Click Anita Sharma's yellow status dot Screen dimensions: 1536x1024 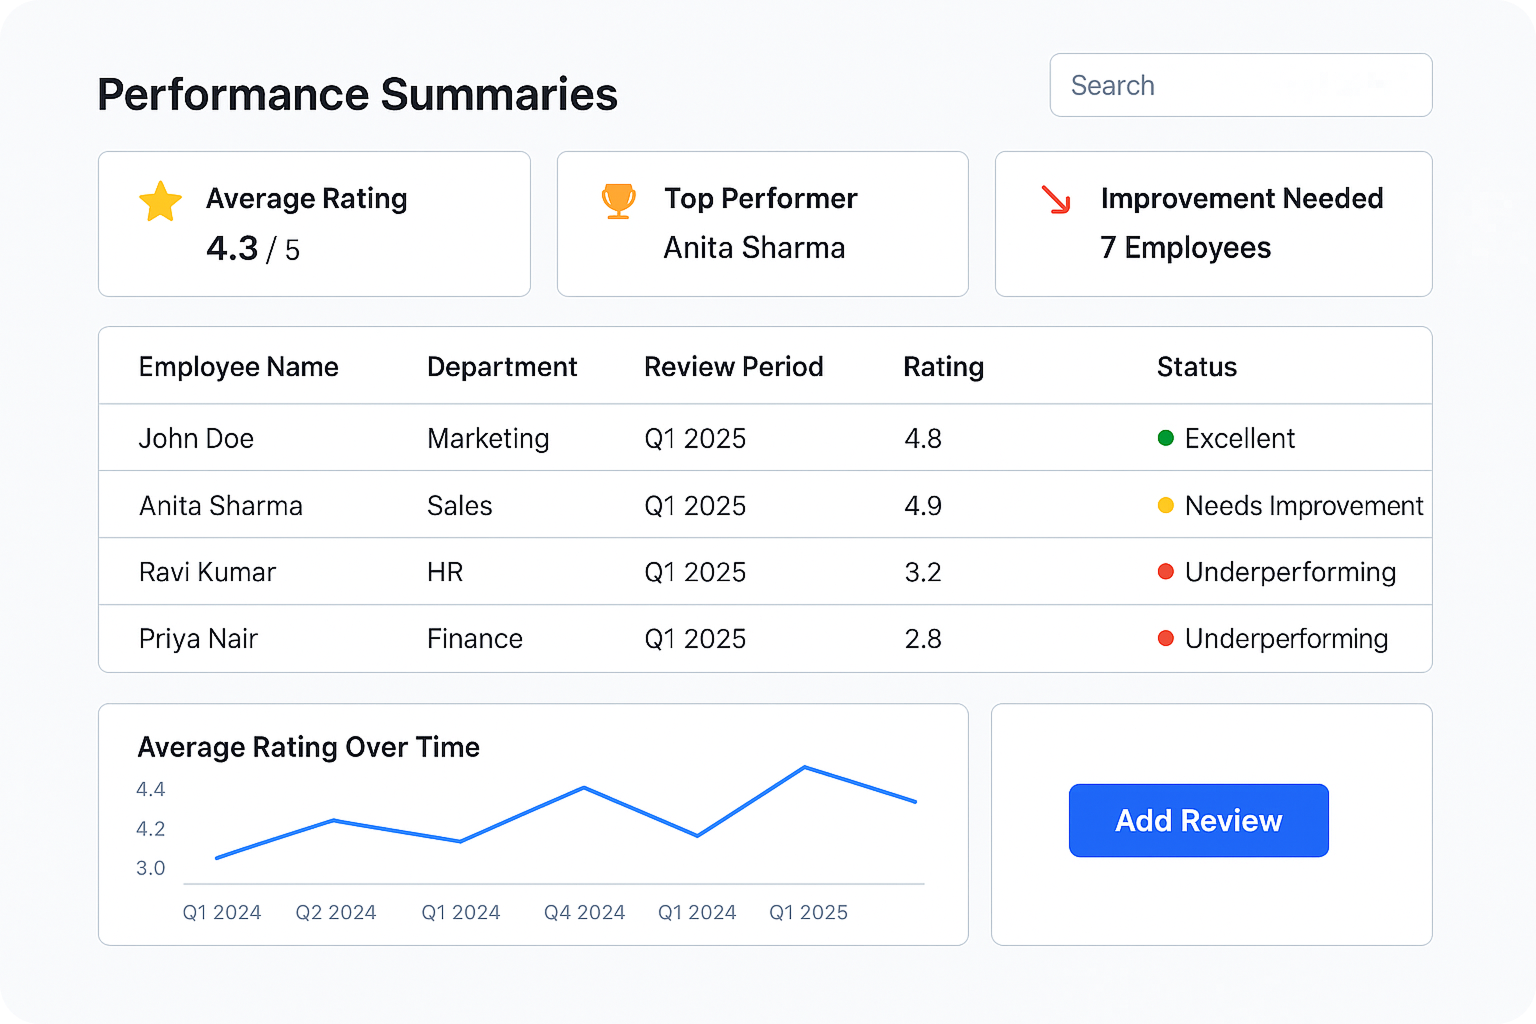click(1165, 506)
